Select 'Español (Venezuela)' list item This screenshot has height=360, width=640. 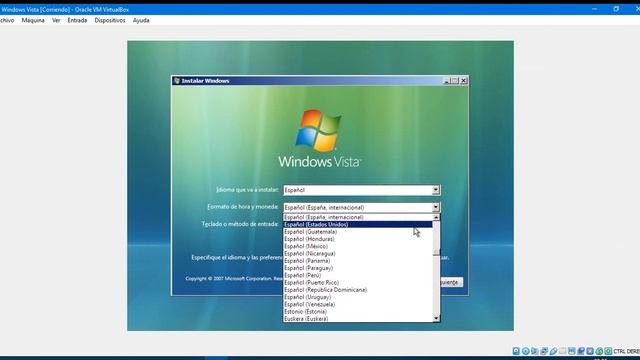coord(358,304)
